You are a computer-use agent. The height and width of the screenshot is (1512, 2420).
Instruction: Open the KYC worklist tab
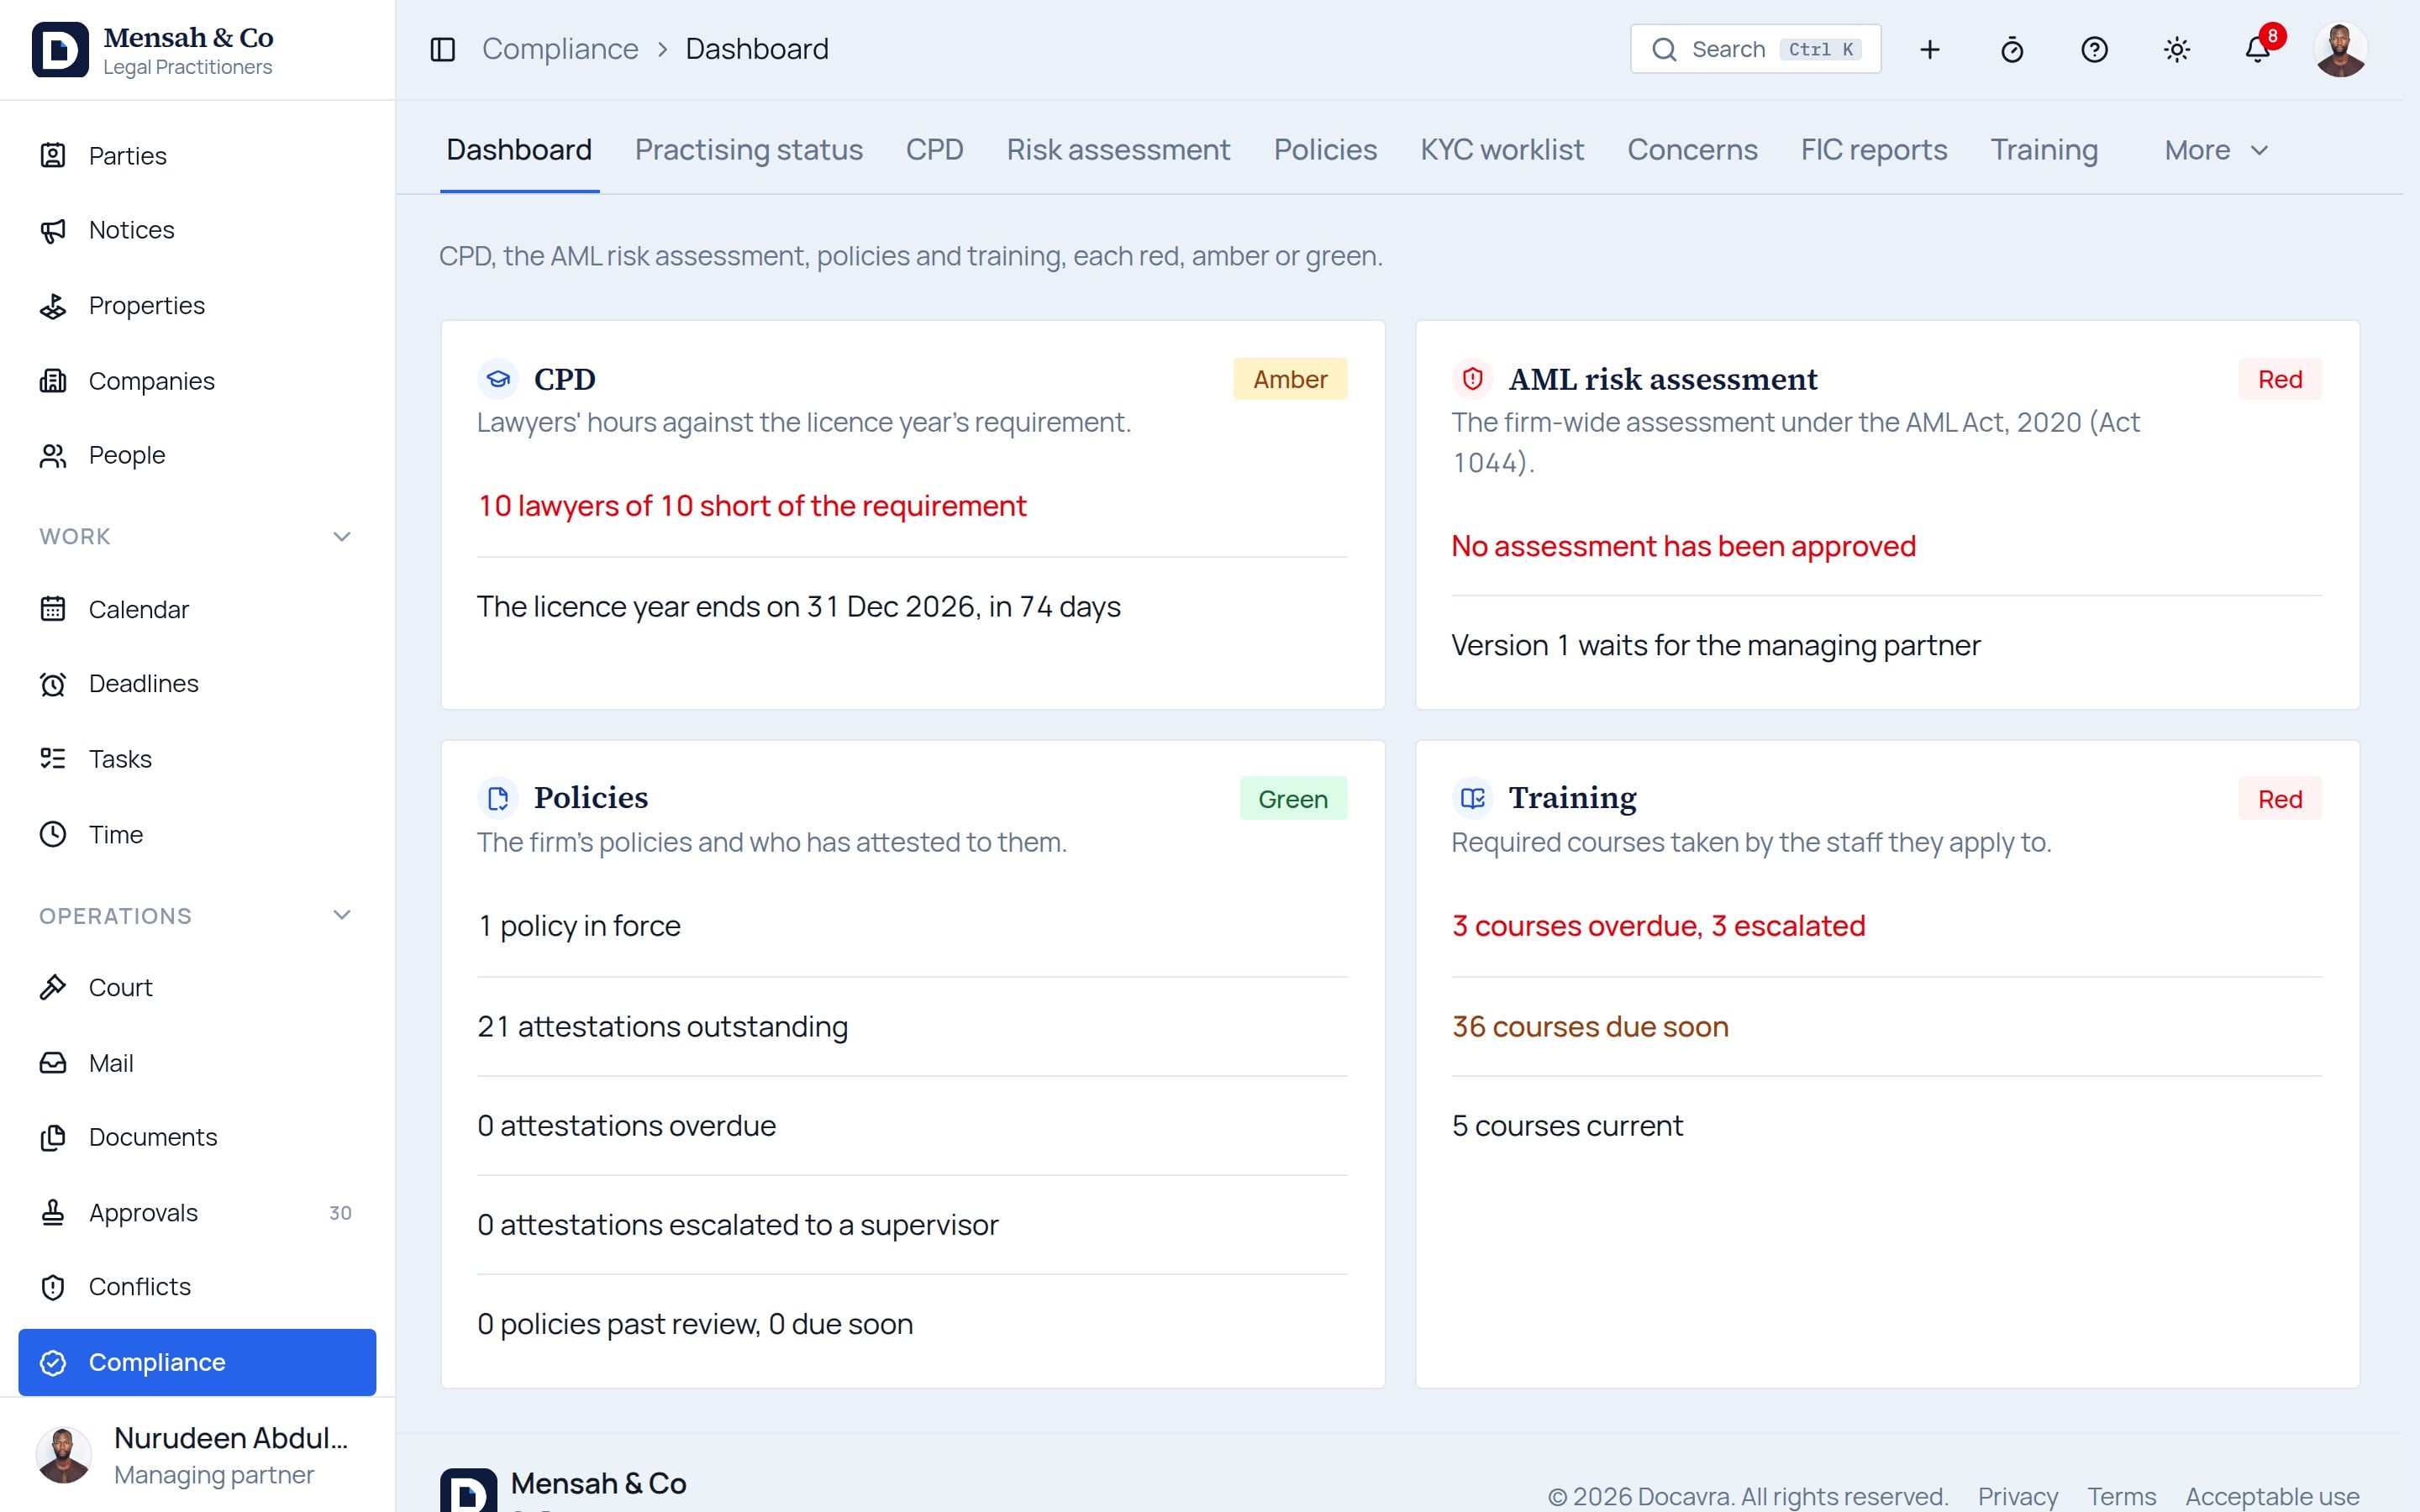(1502, 150)
